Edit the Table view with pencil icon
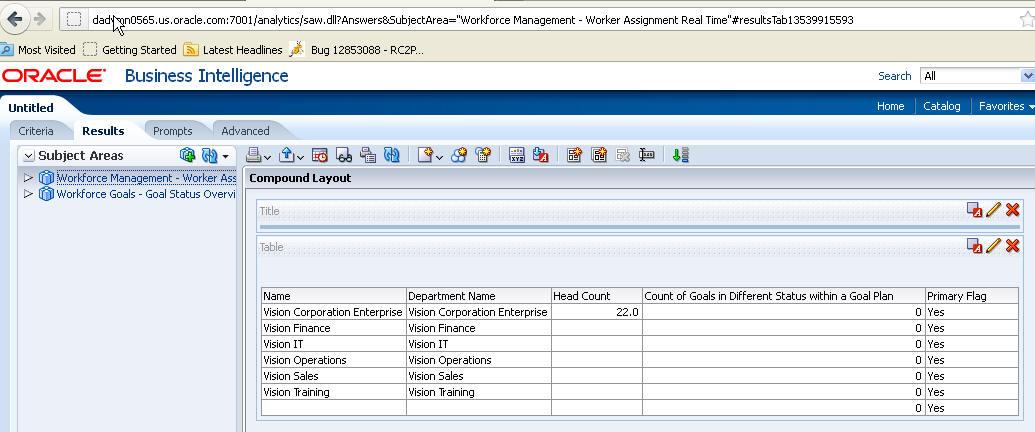 pyautogui.click(x=993, y=246)
